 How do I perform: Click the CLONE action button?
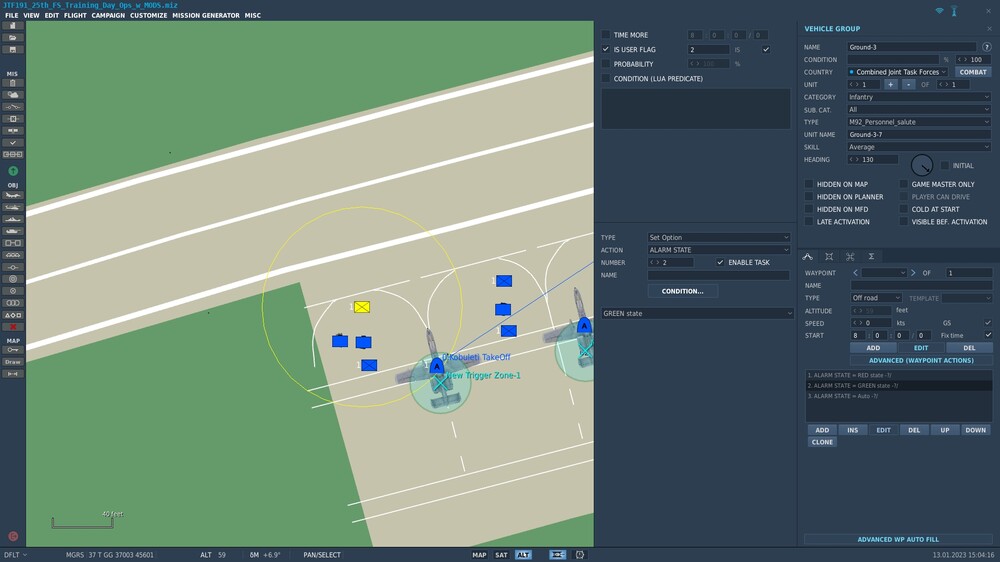tap(822, 442)
